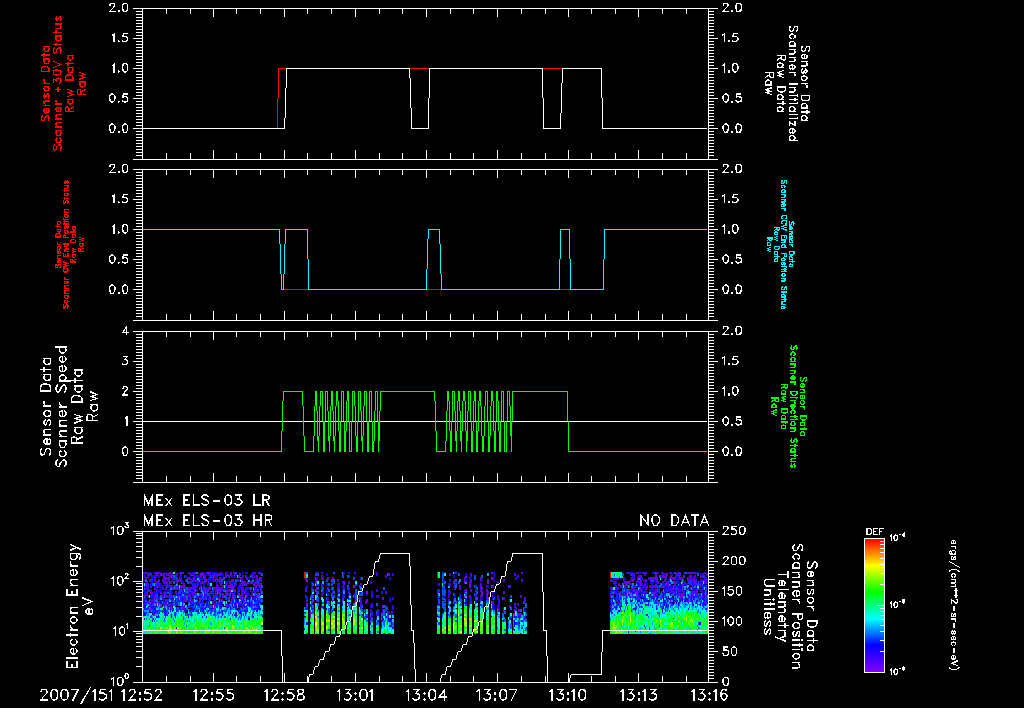Click the electron spectrogram block starting at 12:52

click(202, 603)
